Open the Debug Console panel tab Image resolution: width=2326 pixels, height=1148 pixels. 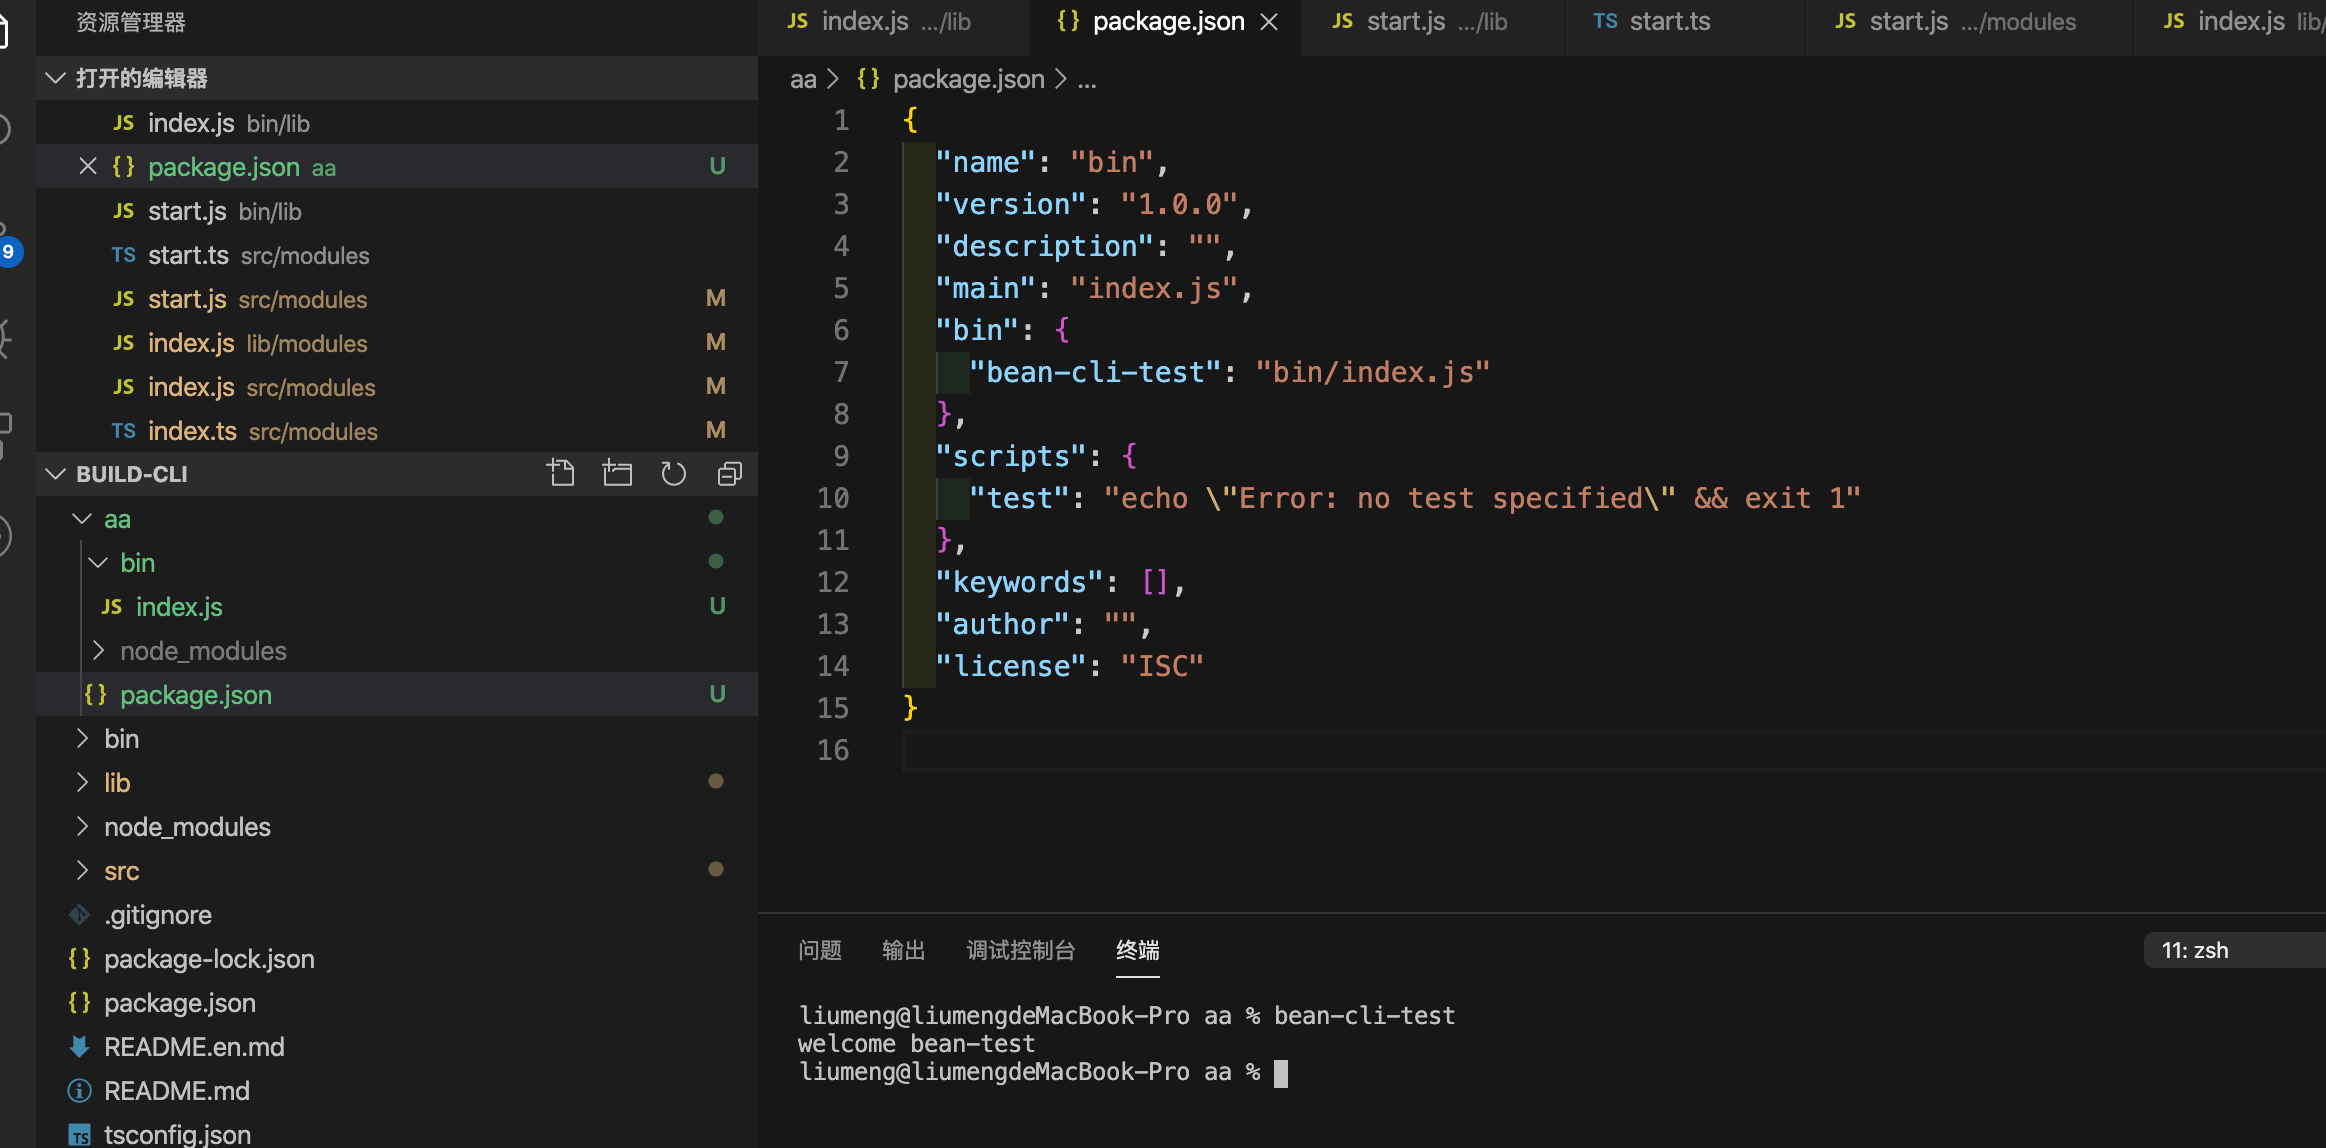(1021, 950)
